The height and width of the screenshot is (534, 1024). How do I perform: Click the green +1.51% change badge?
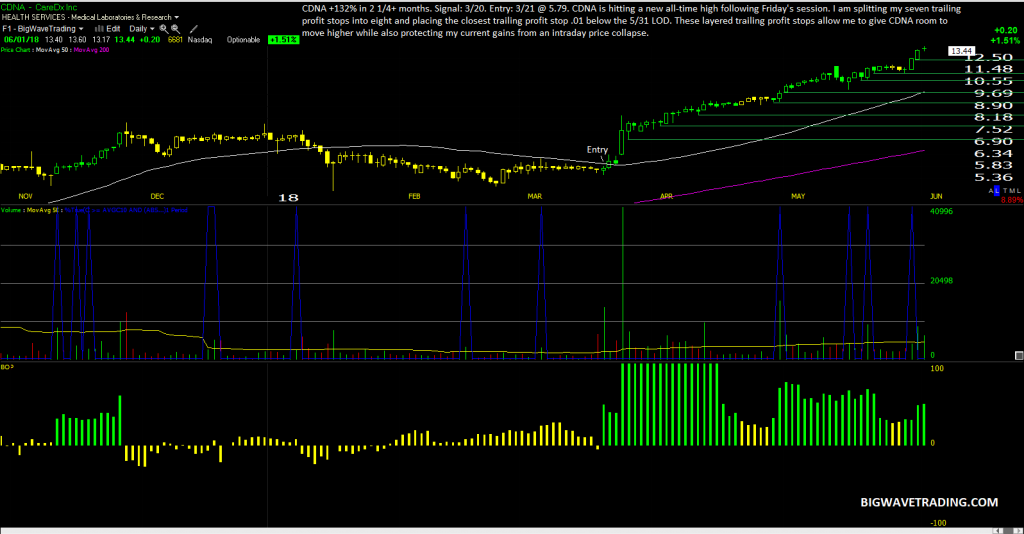point(283,40)
